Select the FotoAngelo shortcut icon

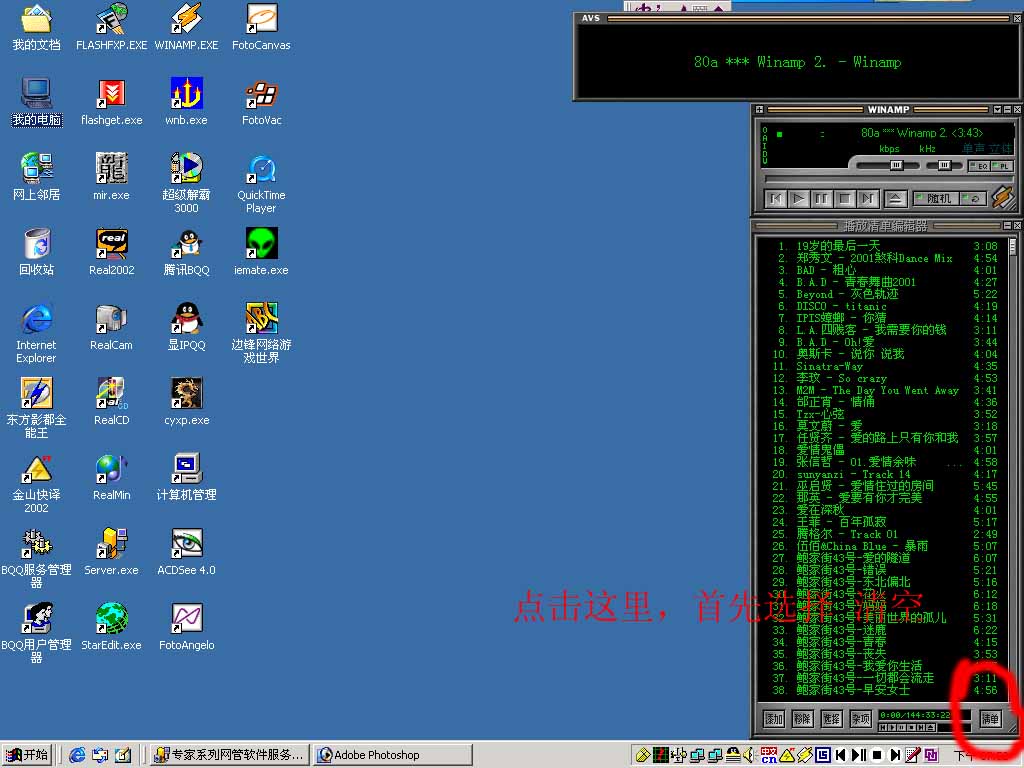tap(186, 627)
